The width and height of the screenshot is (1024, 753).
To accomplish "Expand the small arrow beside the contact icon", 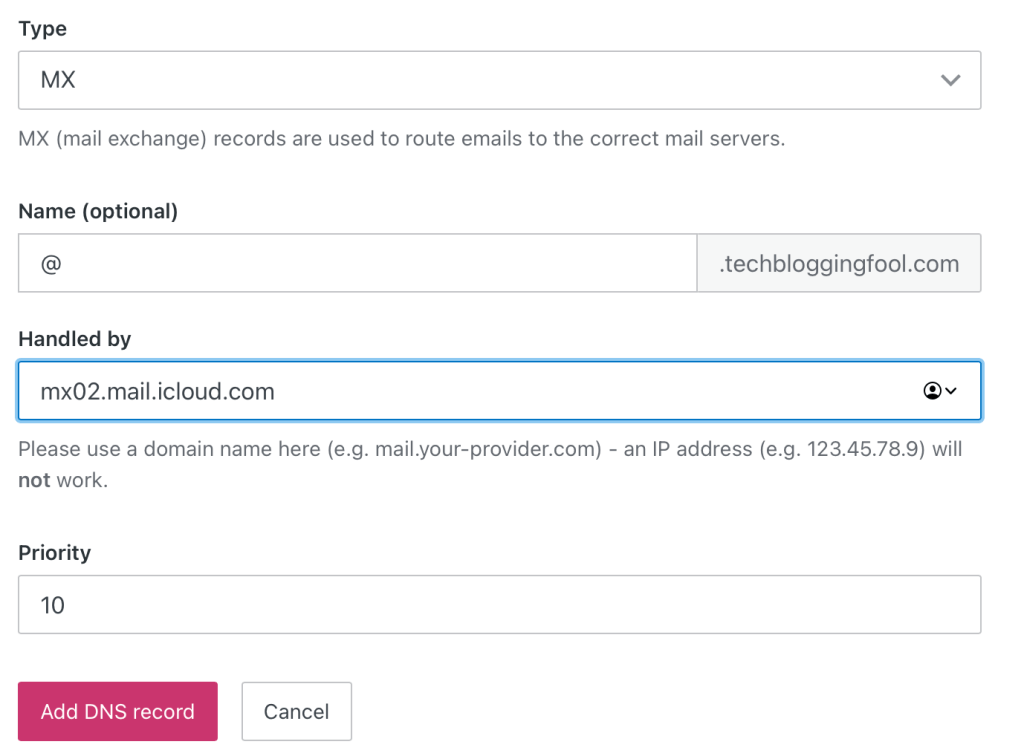I will pyautogui.click(x=951, y=391).
